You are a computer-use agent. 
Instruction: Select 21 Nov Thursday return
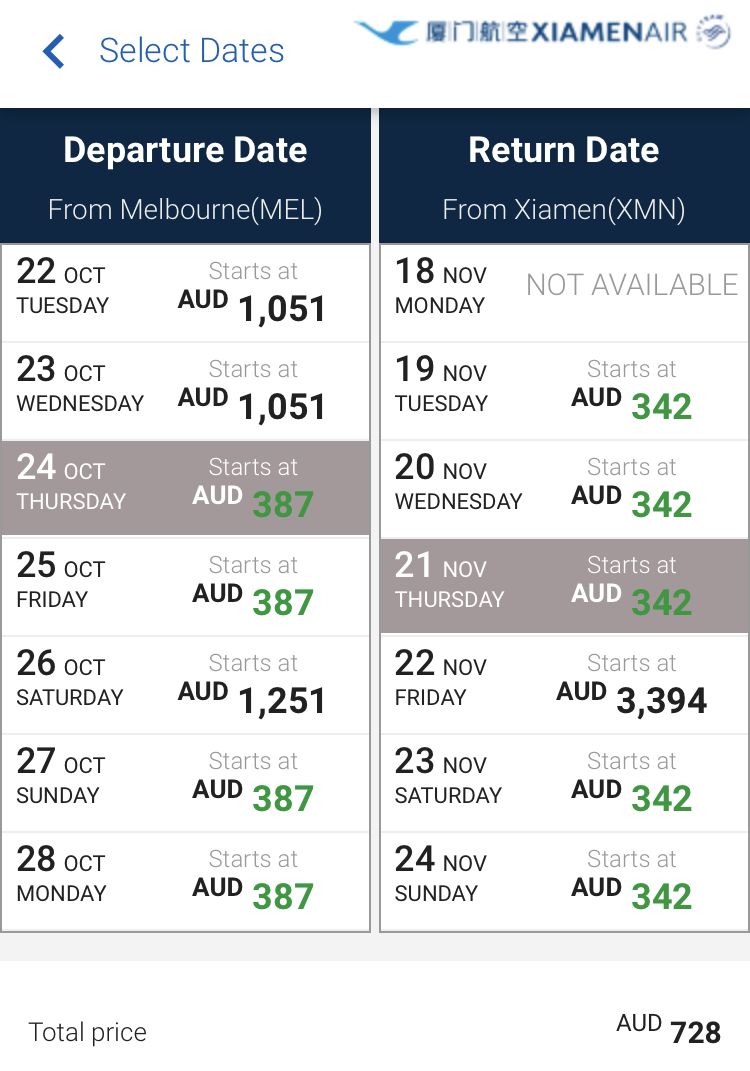coord(564,587)
